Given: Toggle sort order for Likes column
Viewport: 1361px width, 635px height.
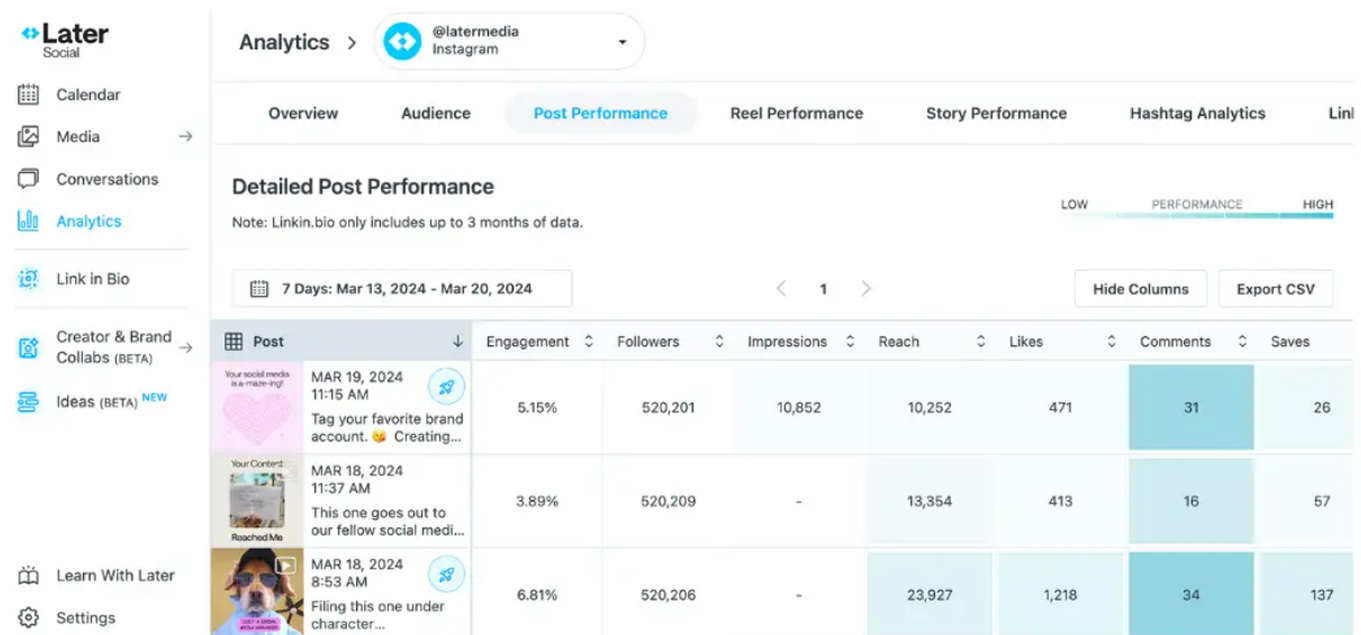Looking at the screenshot, I should click(1111, 342).
